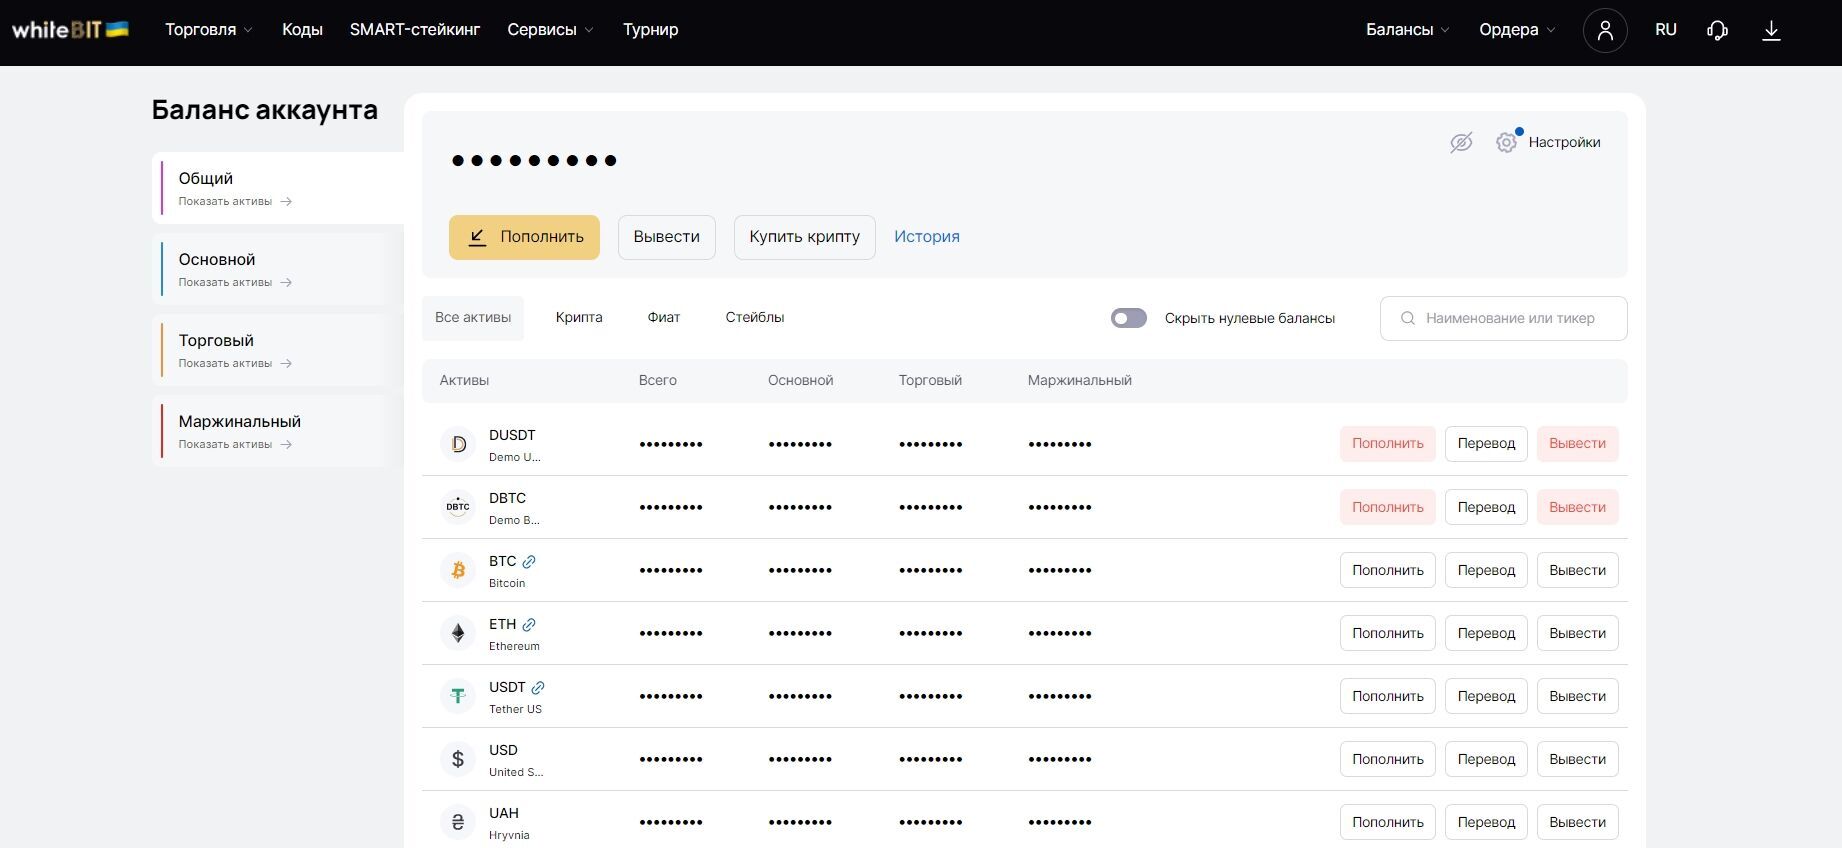The image size is (1842, 848).
Task: Click the DUSDT coin icon
Action: click(458, 444)
